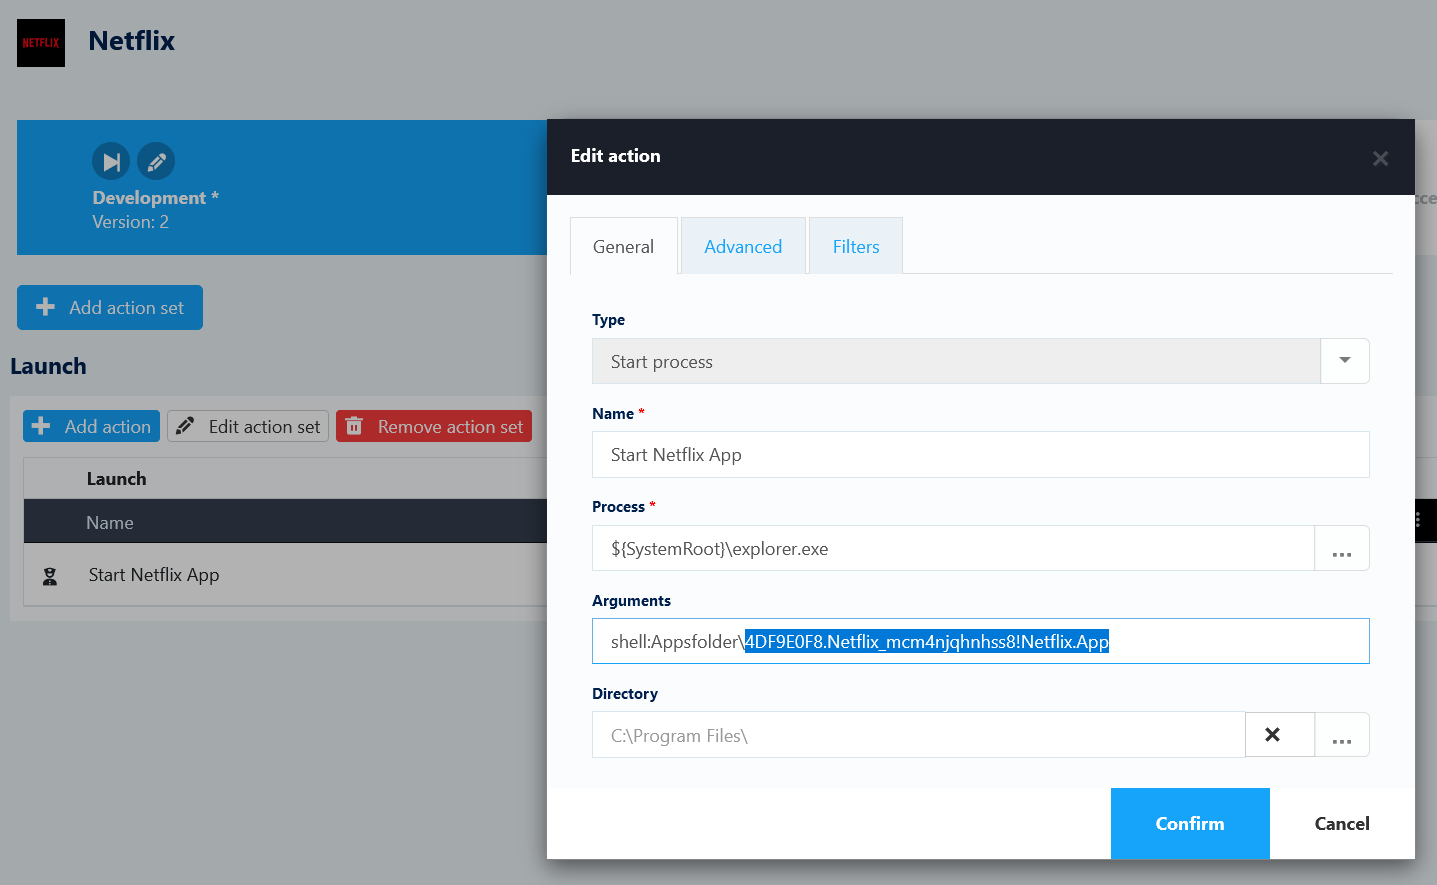Click the Netflix app logo thumbnail
Viewport: 1437px width, 885px height.
click(x=41, y=43)
